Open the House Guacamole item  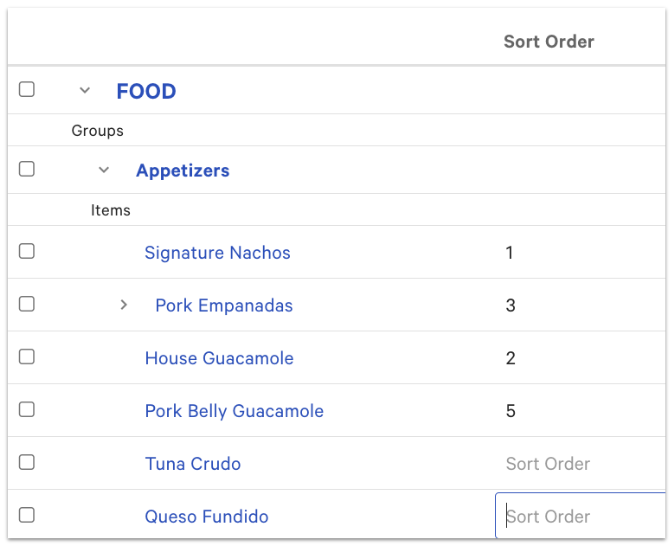coord(219,358)
